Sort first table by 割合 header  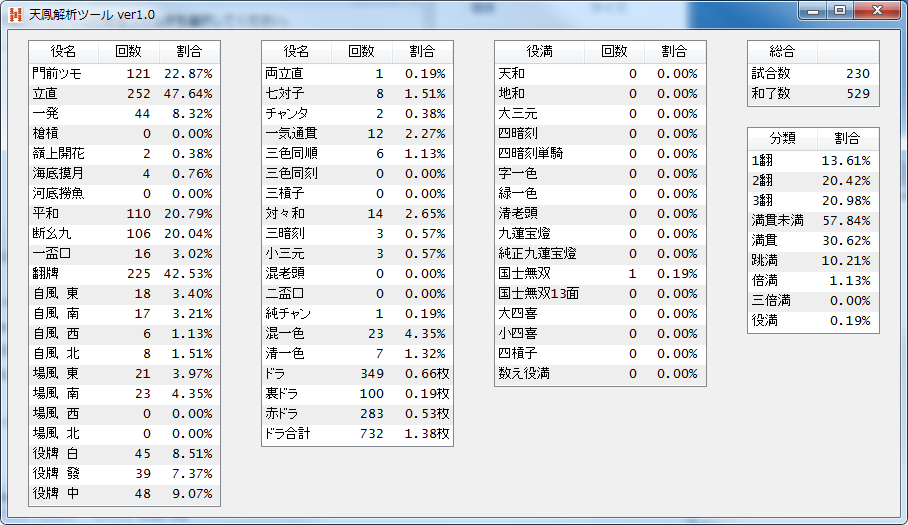[189, 52]
